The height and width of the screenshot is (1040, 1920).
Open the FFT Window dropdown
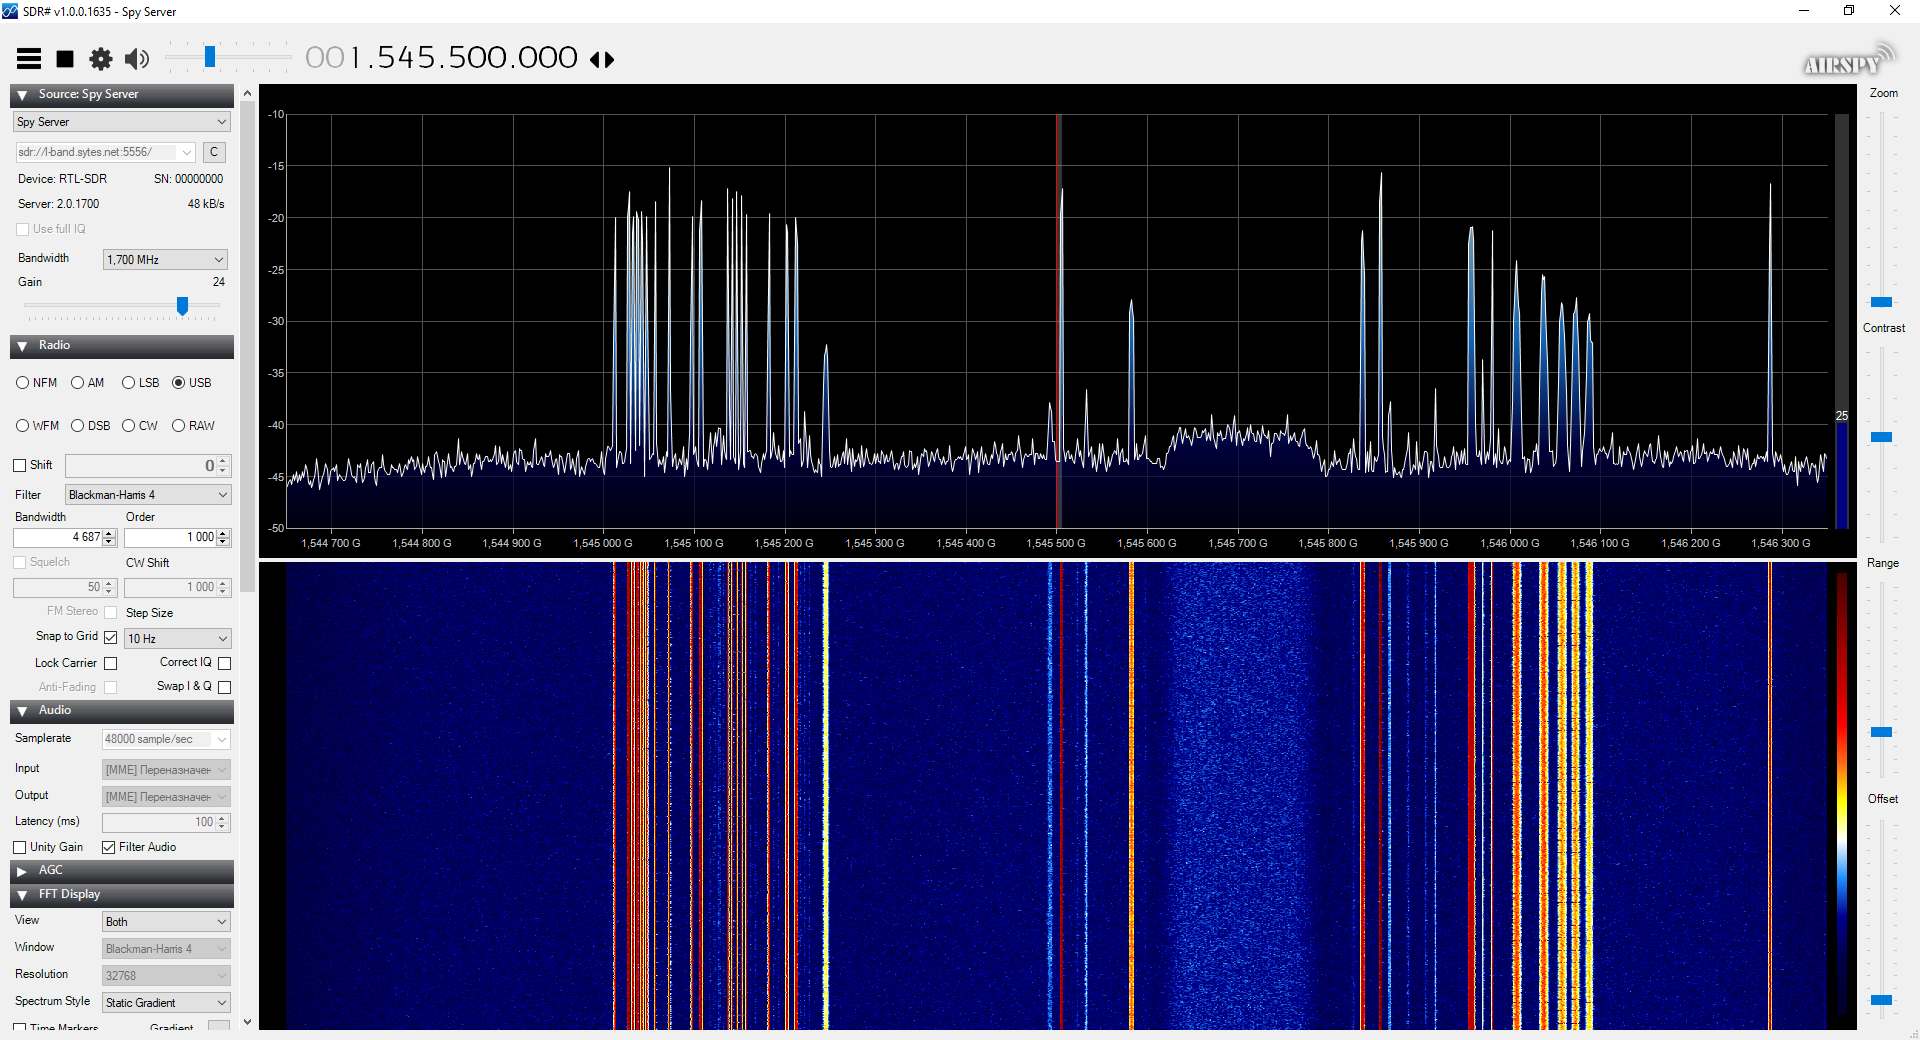pos(166,949)
